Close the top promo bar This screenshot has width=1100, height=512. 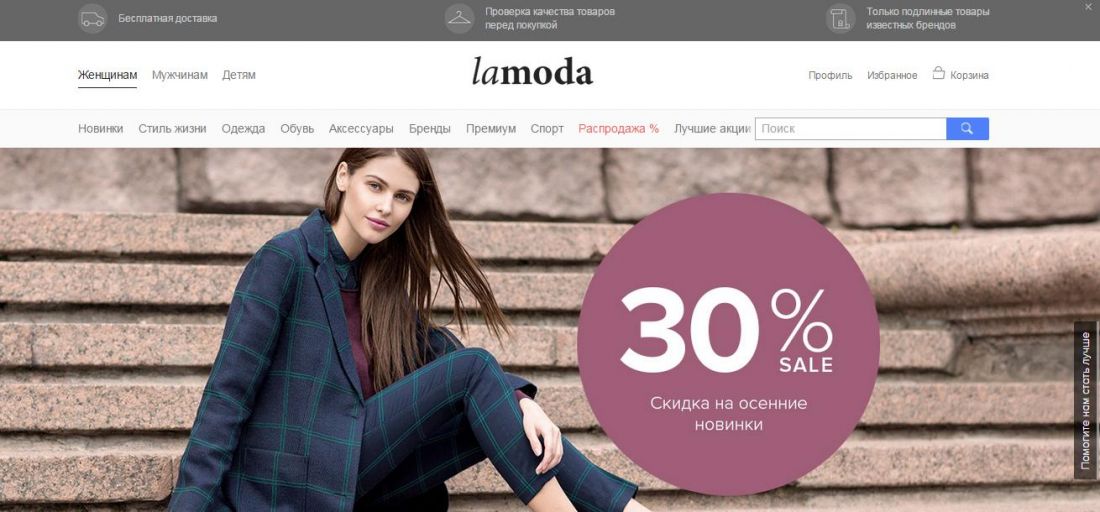1088,6
